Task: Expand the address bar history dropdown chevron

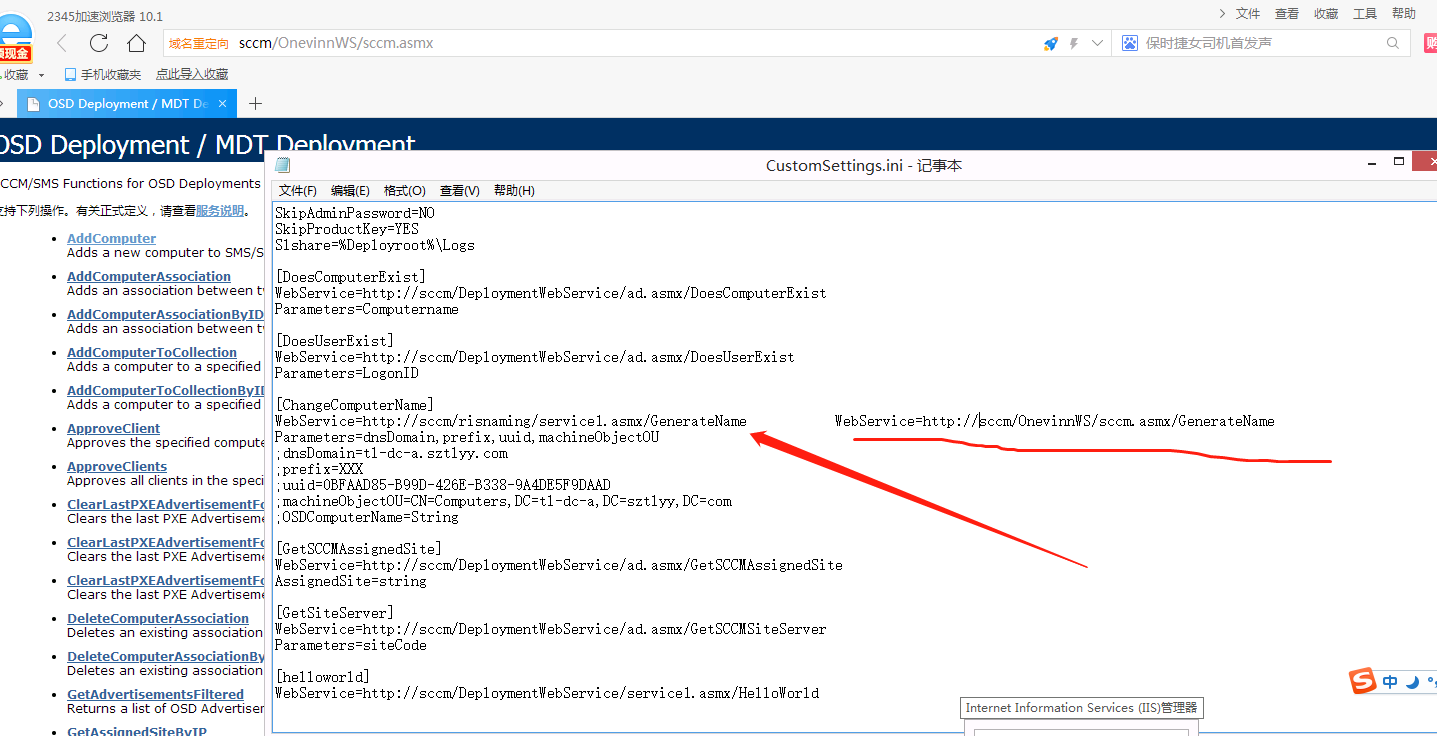Action: (x=1097, y=44)
